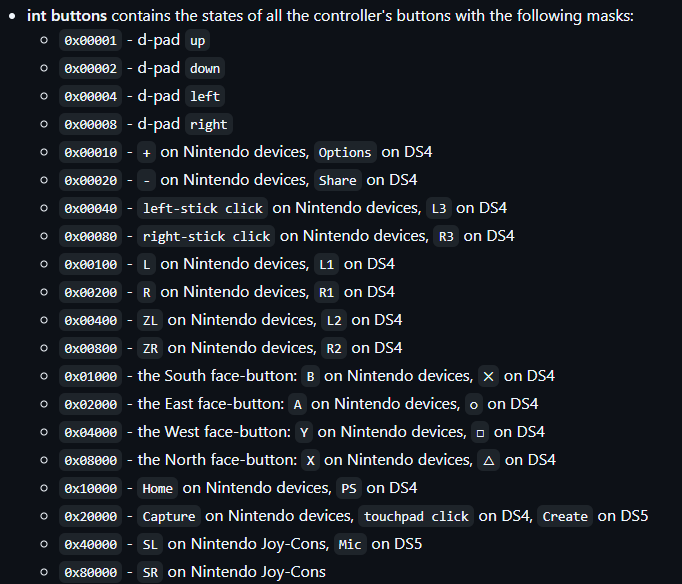Click the 'Options' code label
The width and height of the screenshot is (682, 584).
[345, 152]
